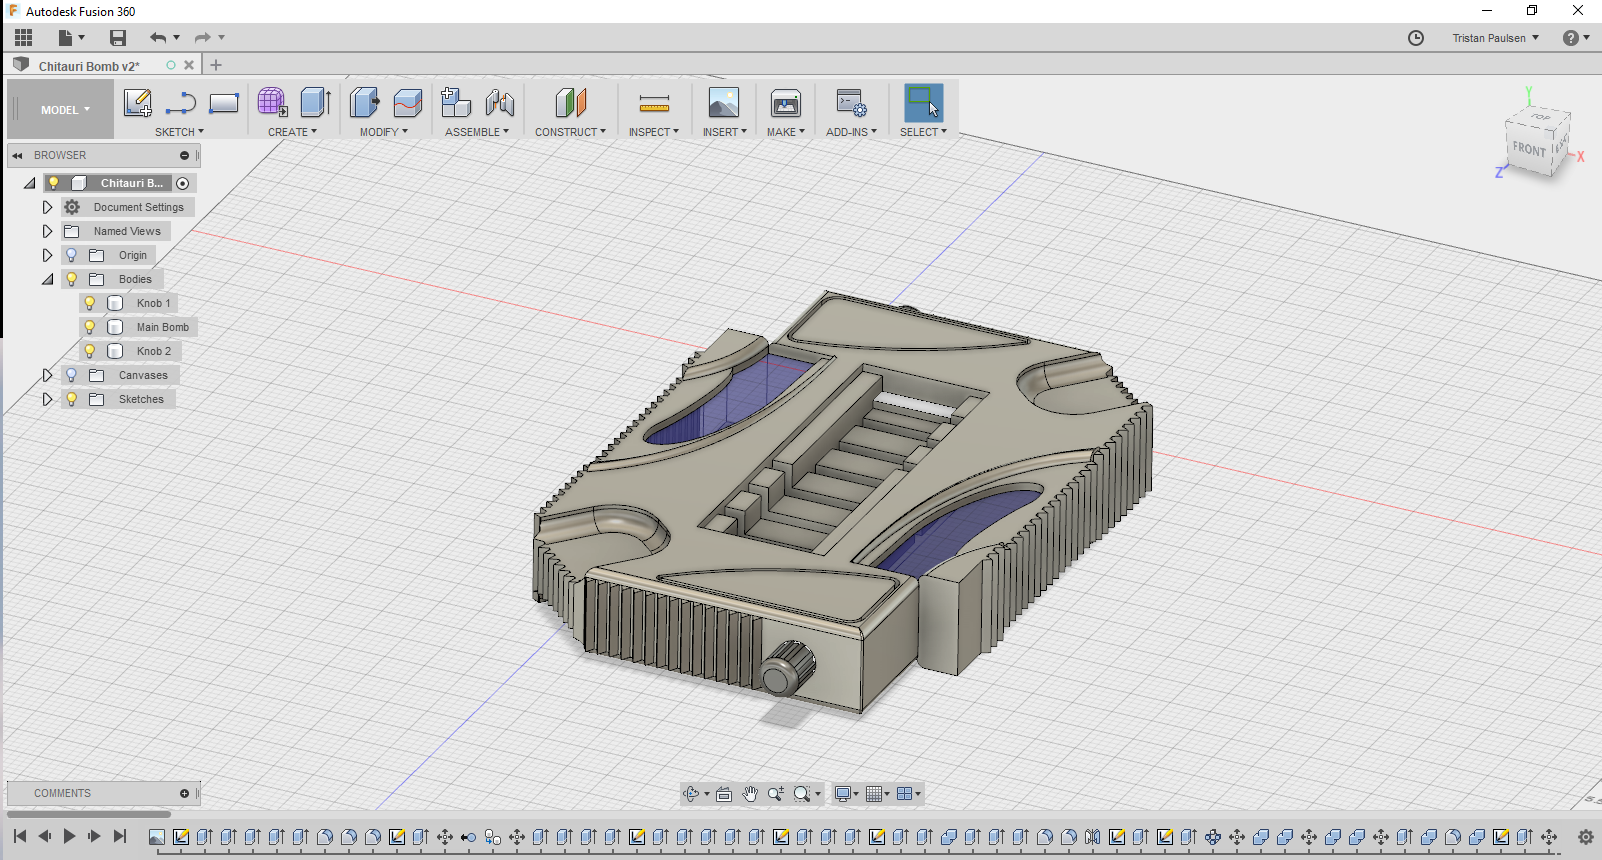Click the FRONT face of ViewCube
The image size is (1602, 860).
point(1528,149)
